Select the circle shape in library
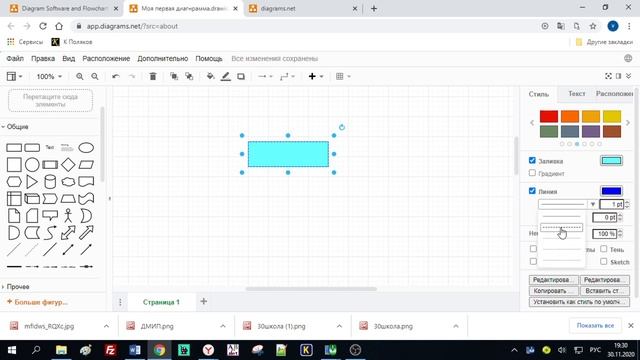The height and width of the screenshot is (360, 640). coord(32,164)
